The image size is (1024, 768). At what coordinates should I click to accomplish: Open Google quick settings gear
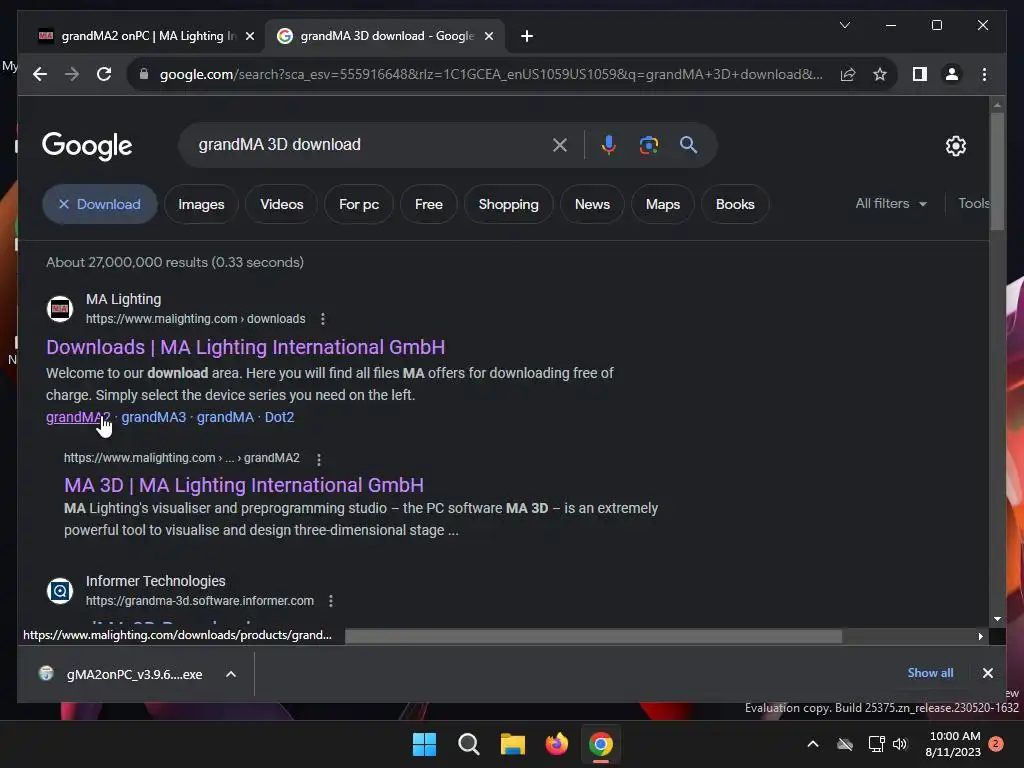click(955, 146)
